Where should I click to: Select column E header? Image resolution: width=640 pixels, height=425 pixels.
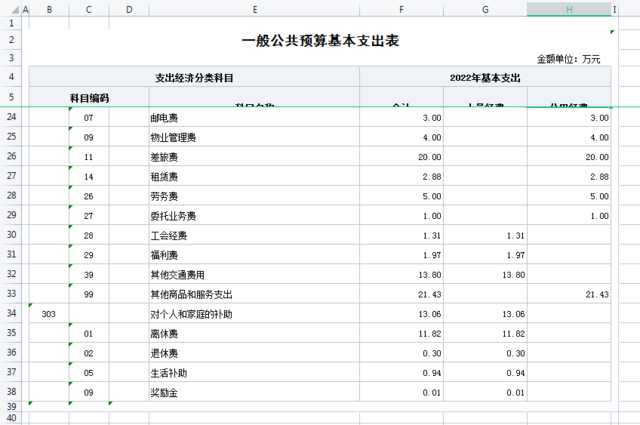tap(254, 9)
